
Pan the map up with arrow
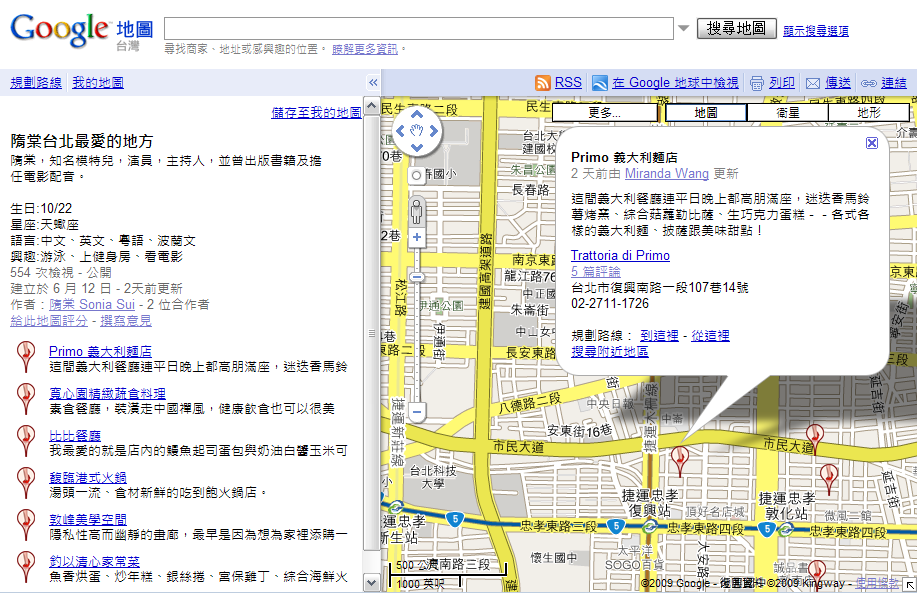(x=416, y=115)
